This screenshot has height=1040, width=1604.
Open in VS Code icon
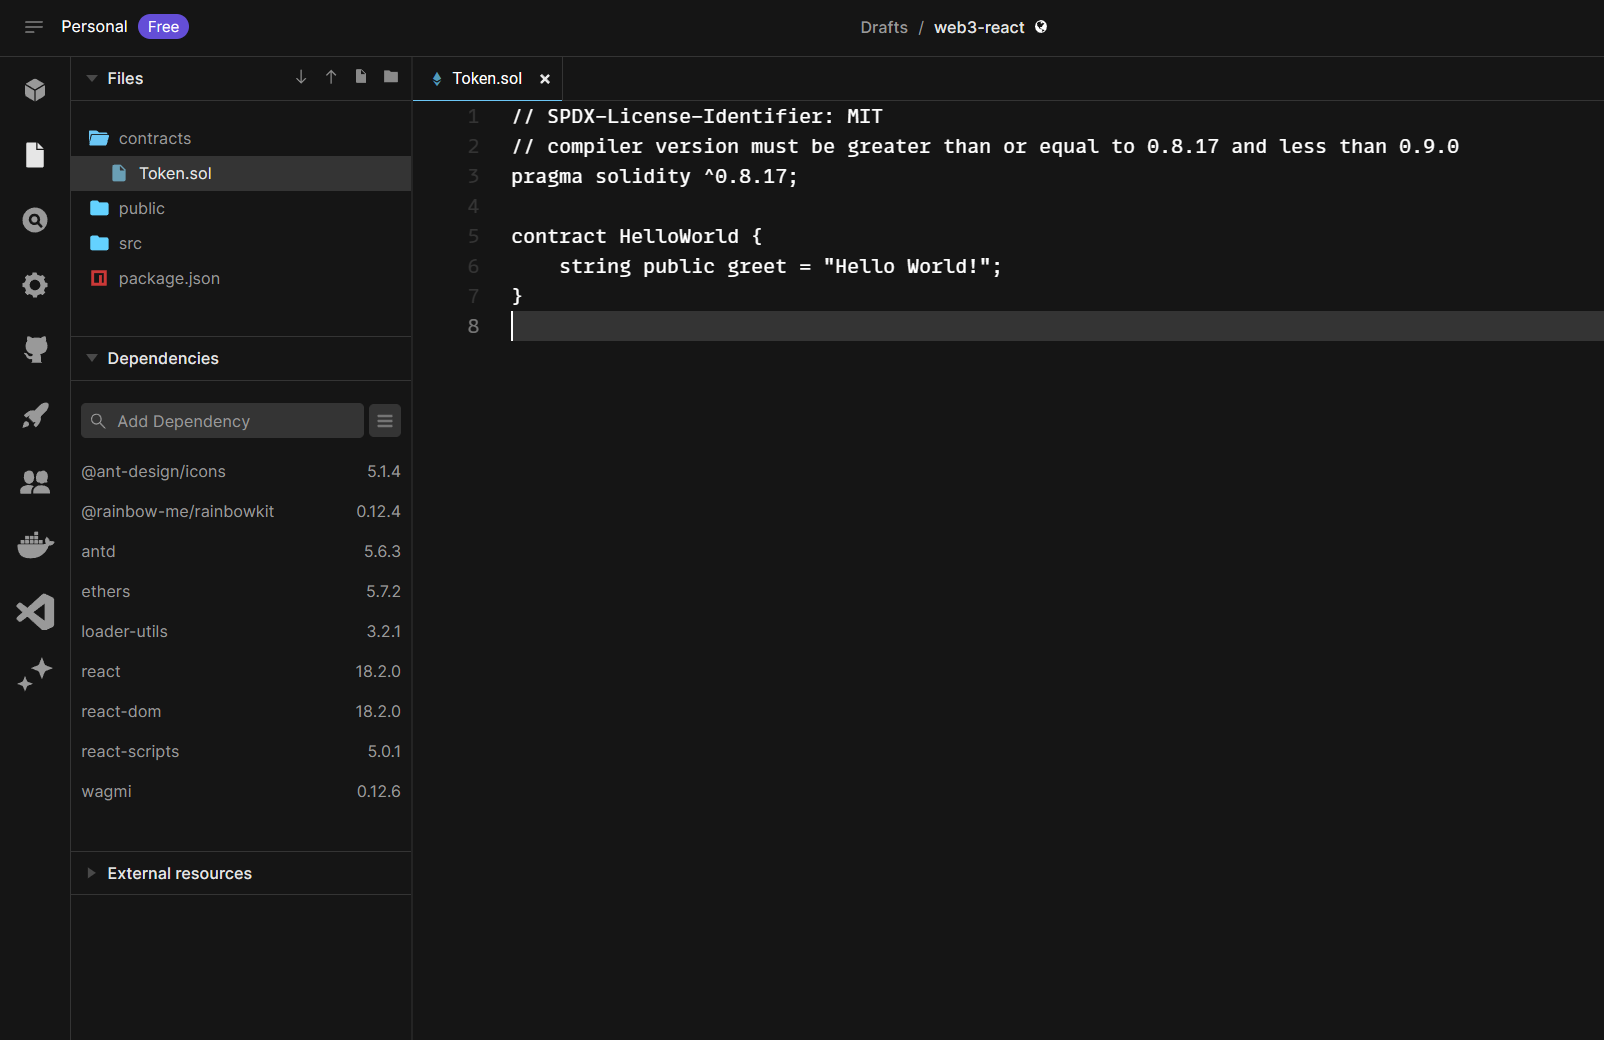click(x=35, y=611)
